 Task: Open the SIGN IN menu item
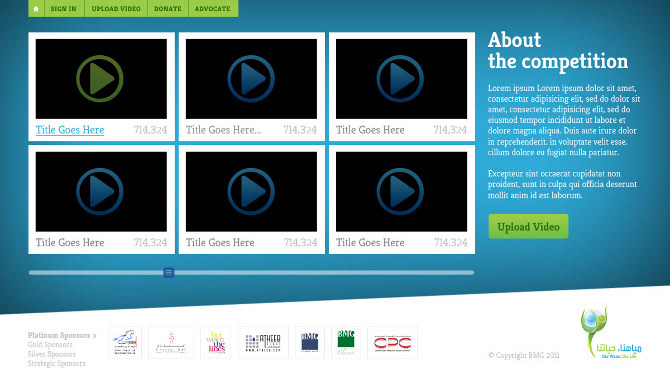click(64, 9)
